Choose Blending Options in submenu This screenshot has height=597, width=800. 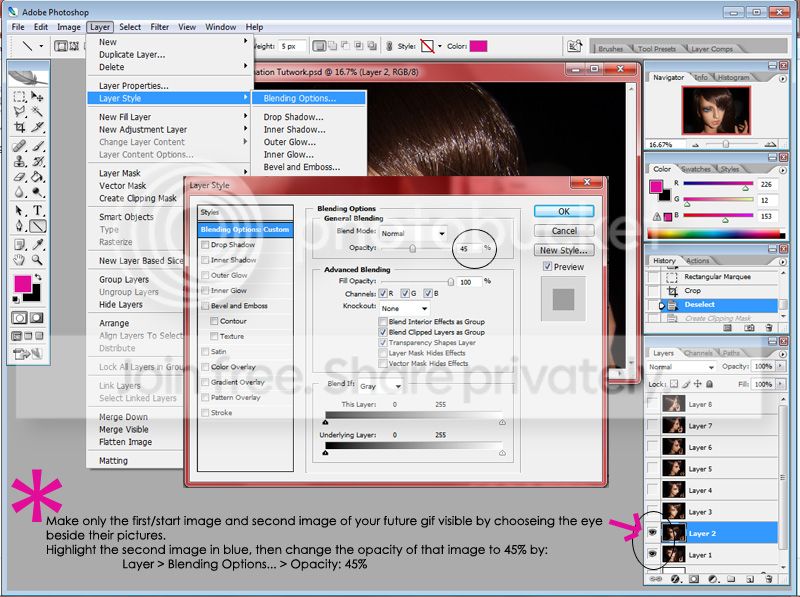pos(309,98)
